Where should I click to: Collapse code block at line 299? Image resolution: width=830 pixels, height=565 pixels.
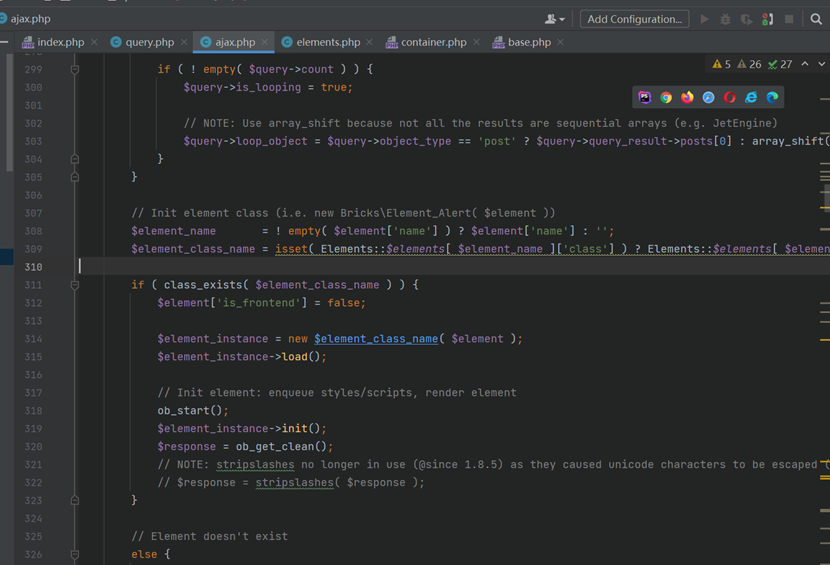coord(75,69)
